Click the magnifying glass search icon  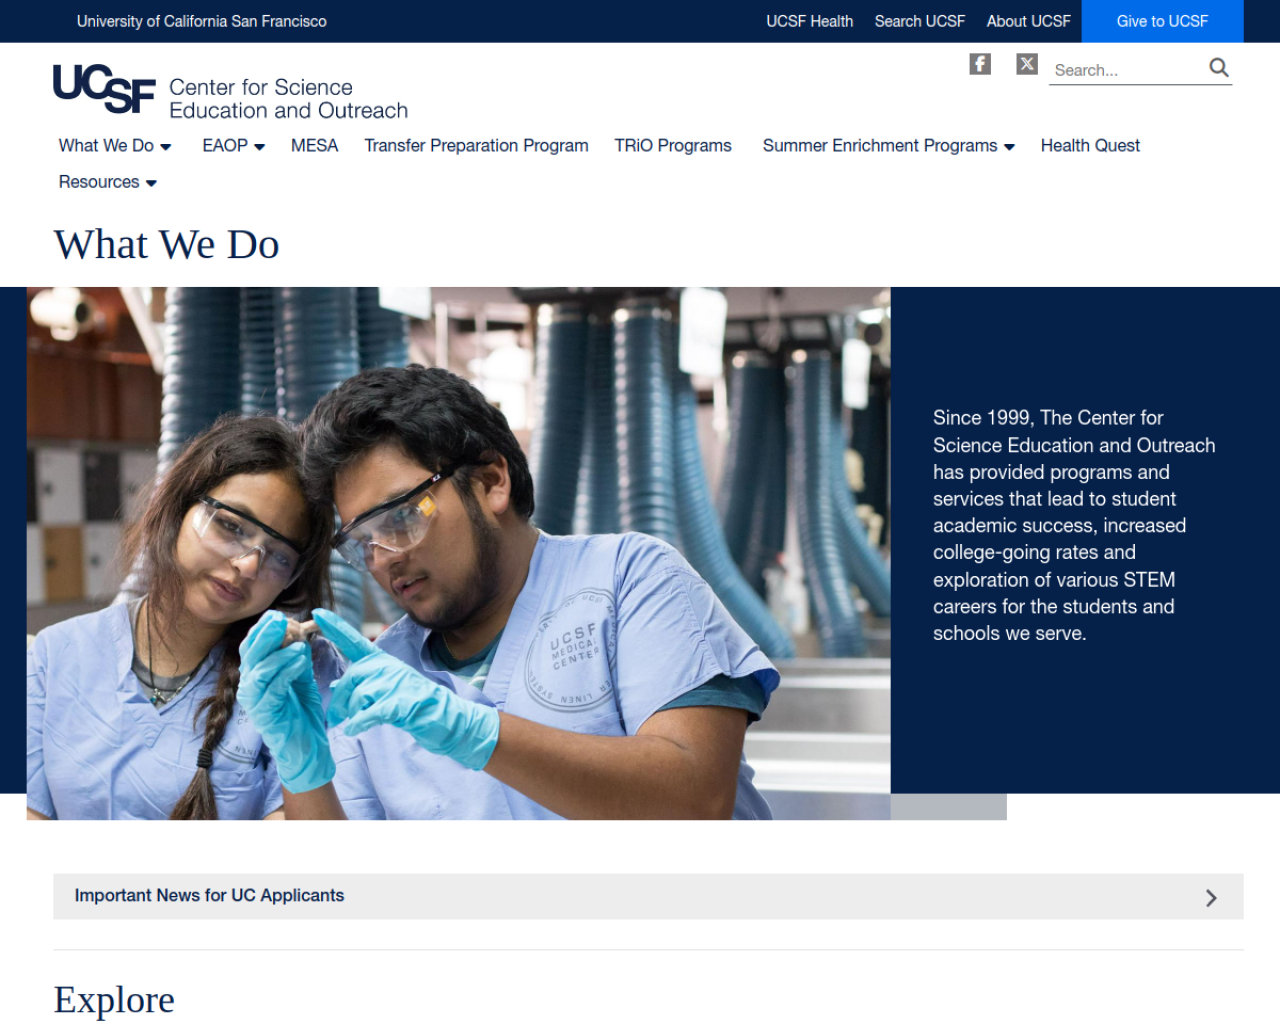(1219, 68)
